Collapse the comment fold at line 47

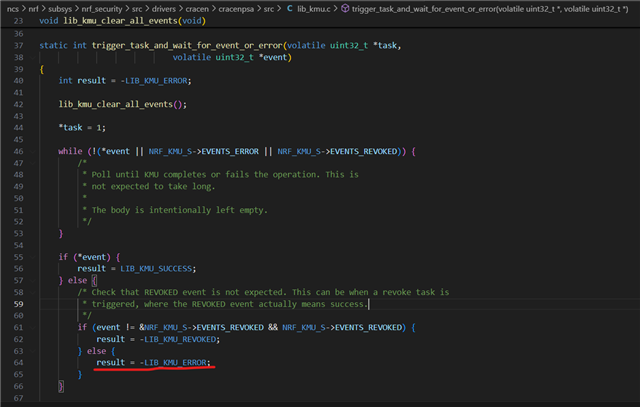(33, 163)
